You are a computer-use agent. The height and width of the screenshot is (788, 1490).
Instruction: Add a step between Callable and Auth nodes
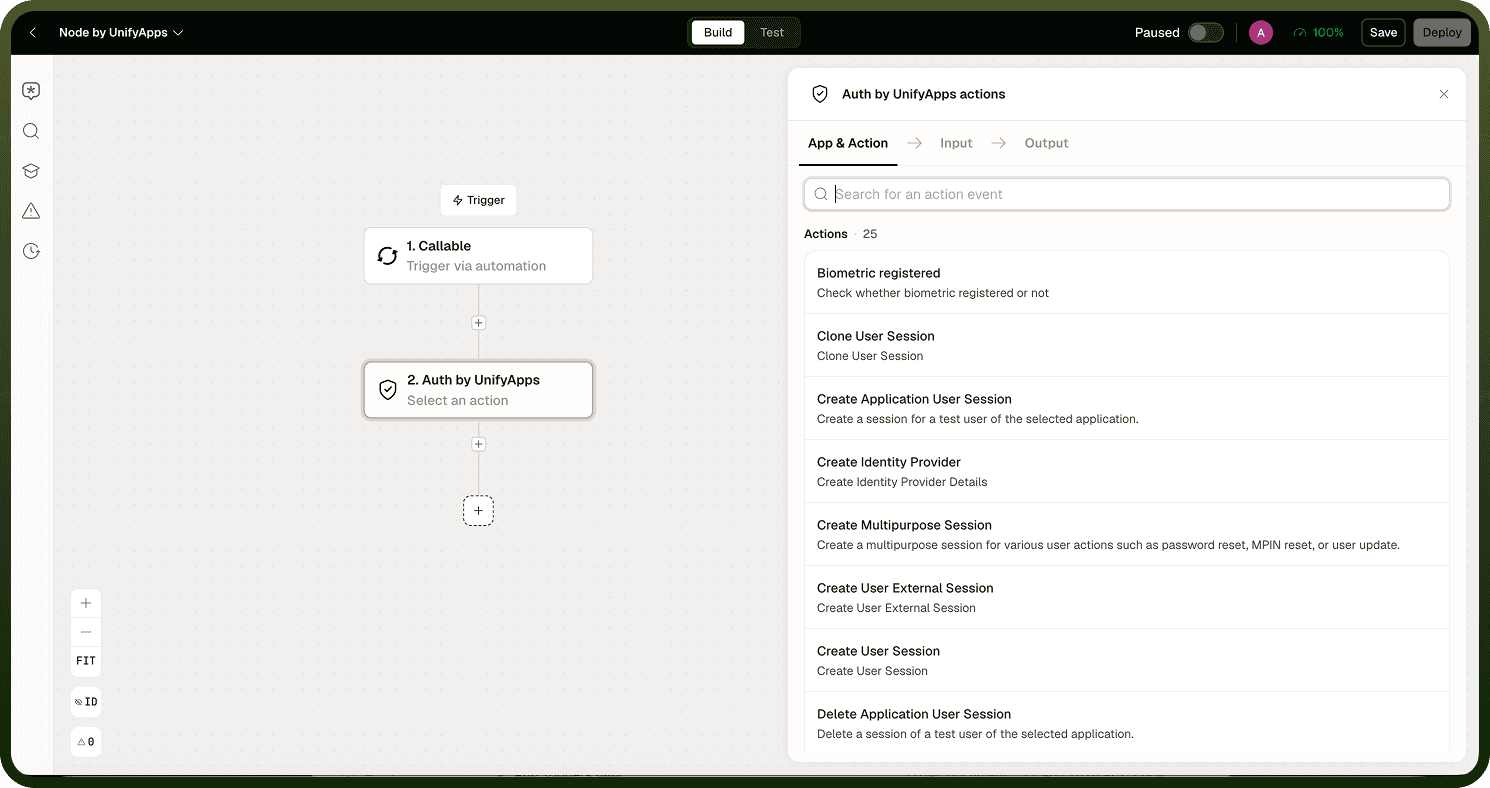tap(479, 323)
